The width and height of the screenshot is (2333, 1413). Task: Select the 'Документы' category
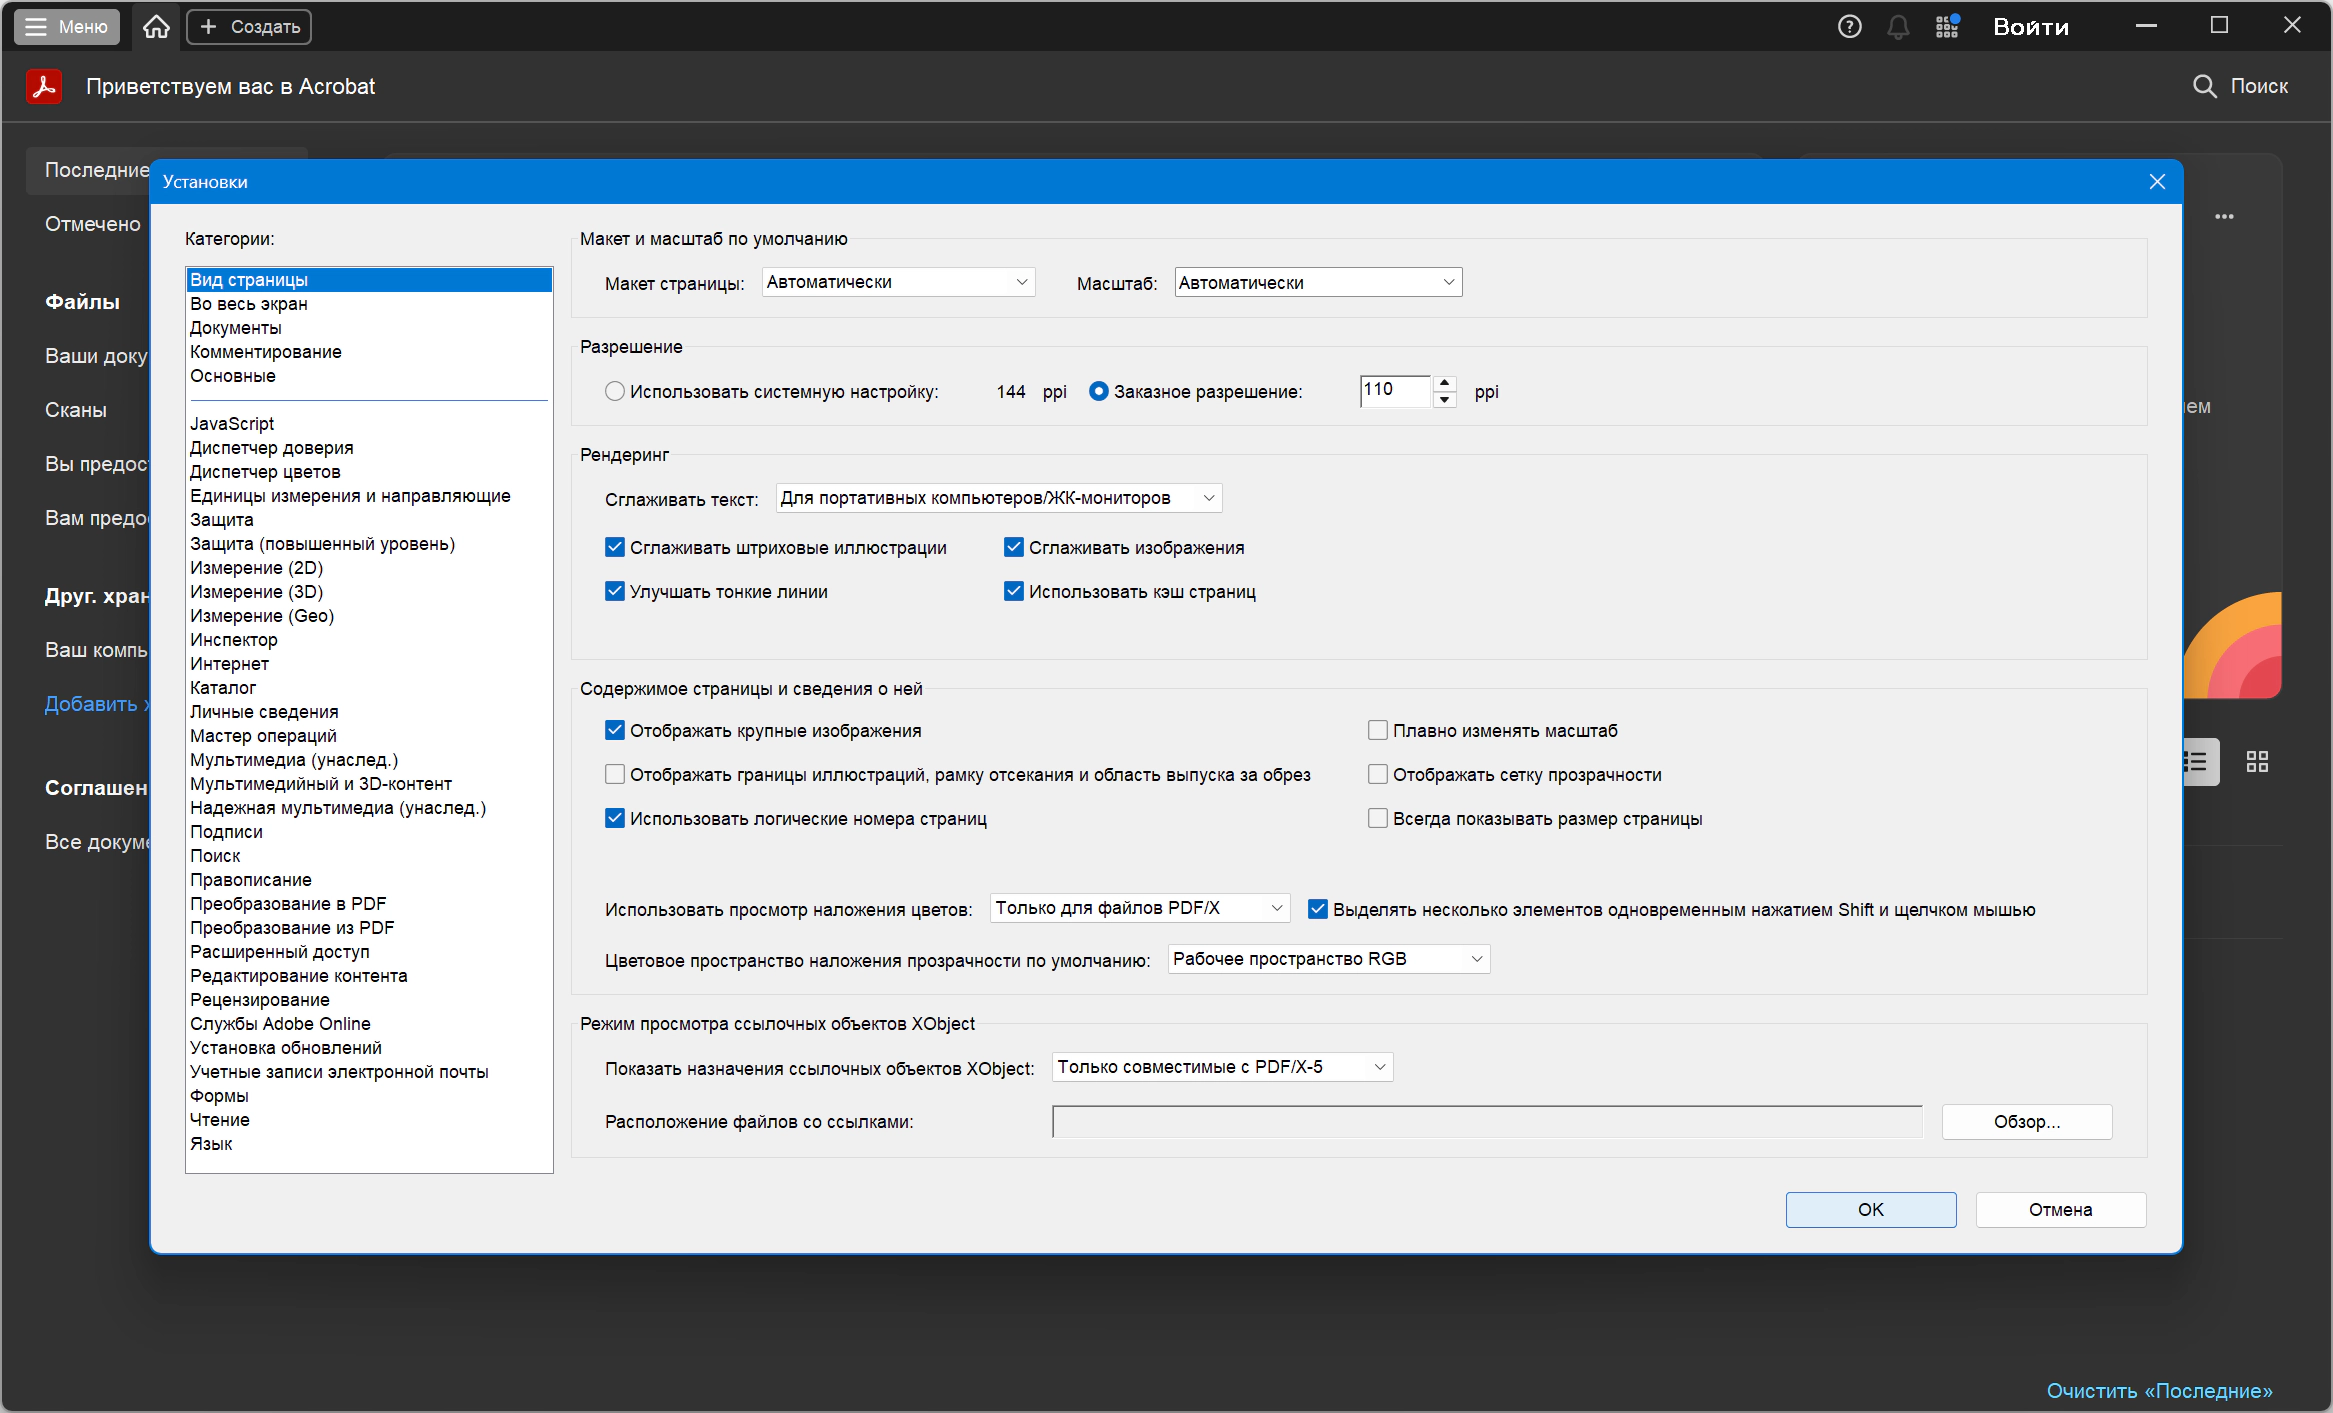[x=236, y=328]
